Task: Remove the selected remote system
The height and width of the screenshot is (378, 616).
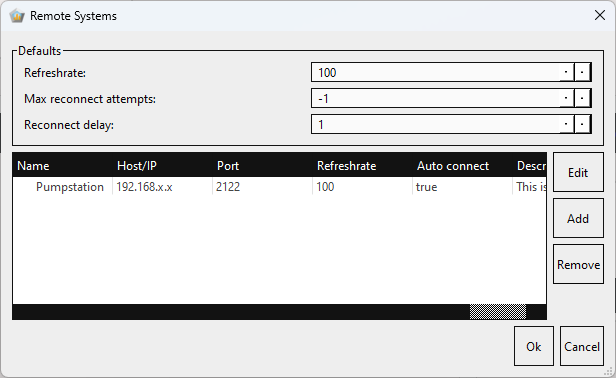Action: point(578,264)
